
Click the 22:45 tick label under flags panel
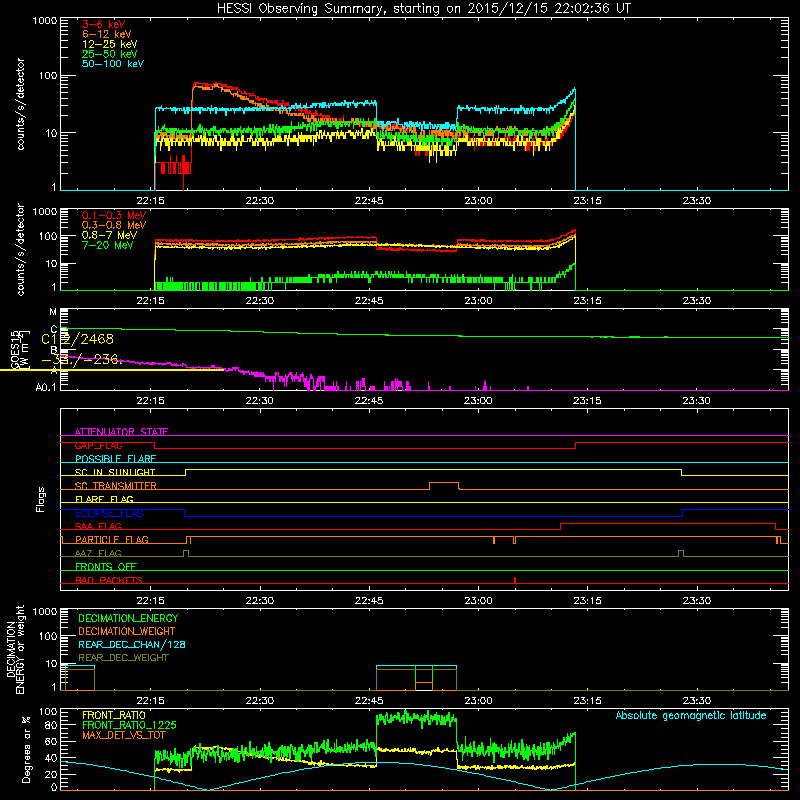(x=369, y=601)
